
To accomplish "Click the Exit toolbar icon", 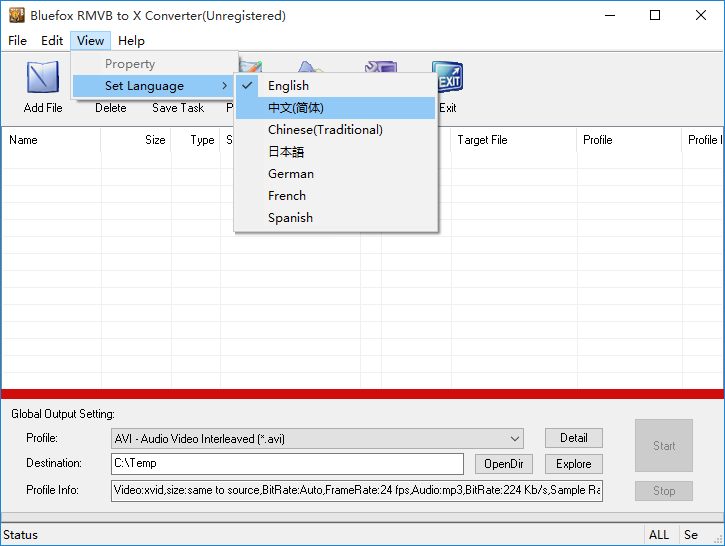I will pyautogui.click(x=448, y=77).
